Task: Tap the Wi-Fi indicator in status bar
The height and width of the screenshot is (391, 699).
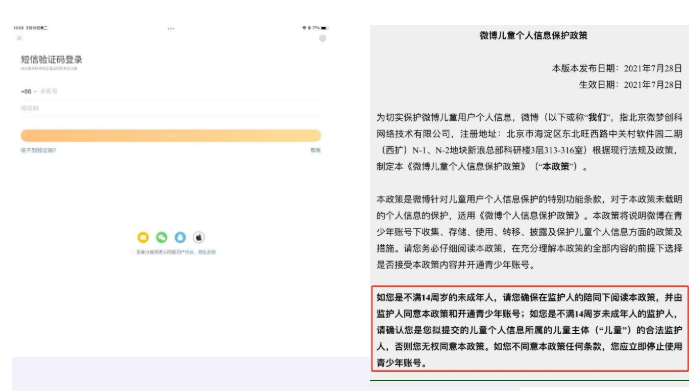Action: [304, 28]
